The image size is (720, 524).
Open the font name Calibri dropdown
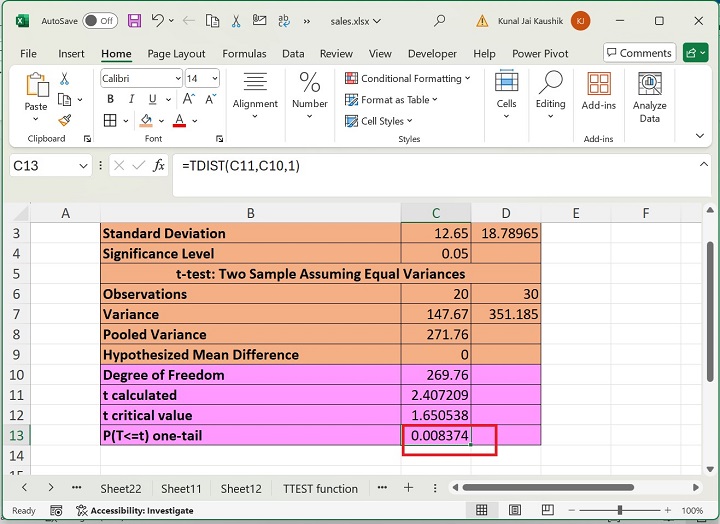[178, 78]
